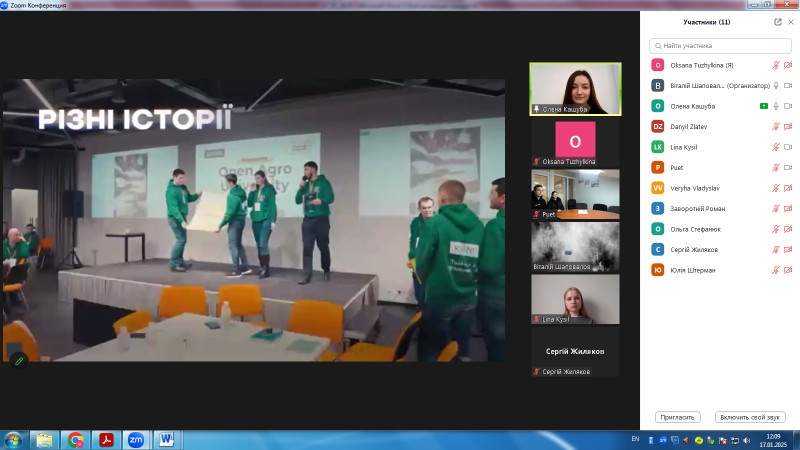
Task: Toggle Oksana Tuzhylkina's camera off icon
Action: [x=788, y=65]
